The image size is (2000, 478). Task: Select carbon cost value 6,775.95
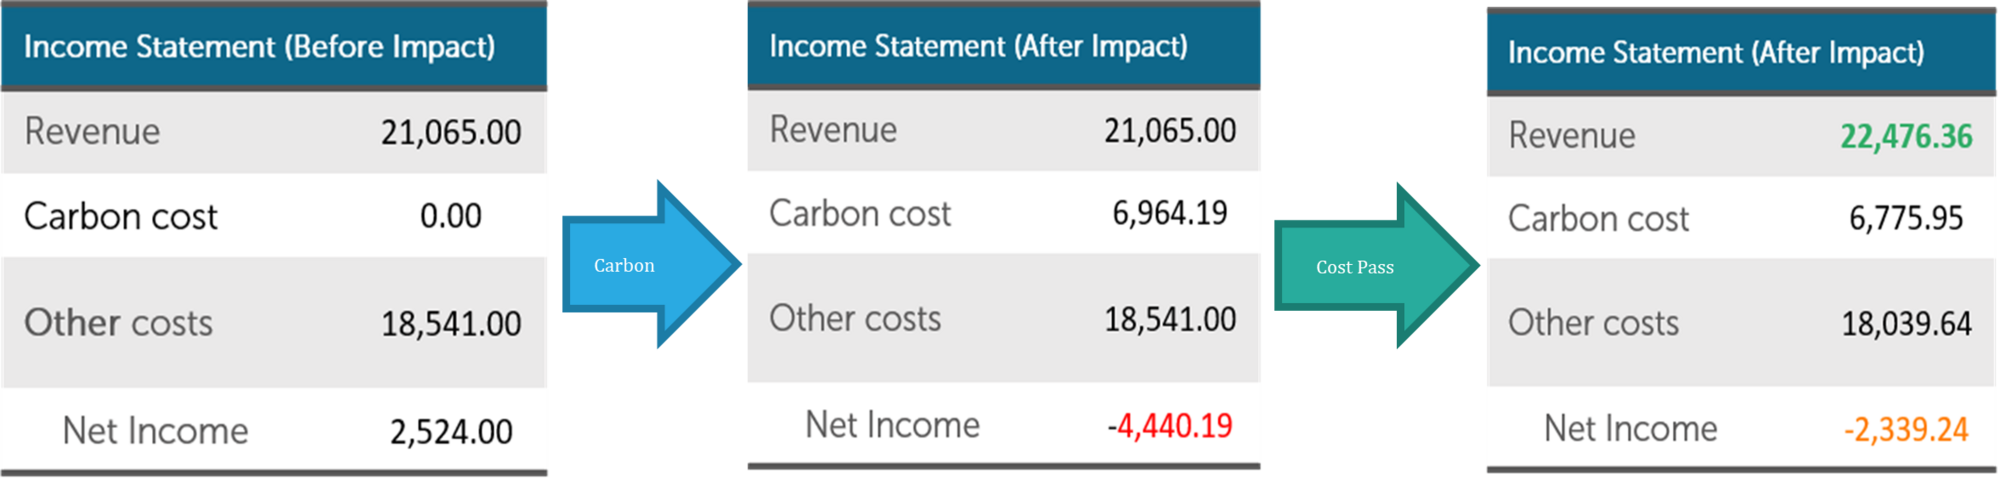[x=1906, y=218]
